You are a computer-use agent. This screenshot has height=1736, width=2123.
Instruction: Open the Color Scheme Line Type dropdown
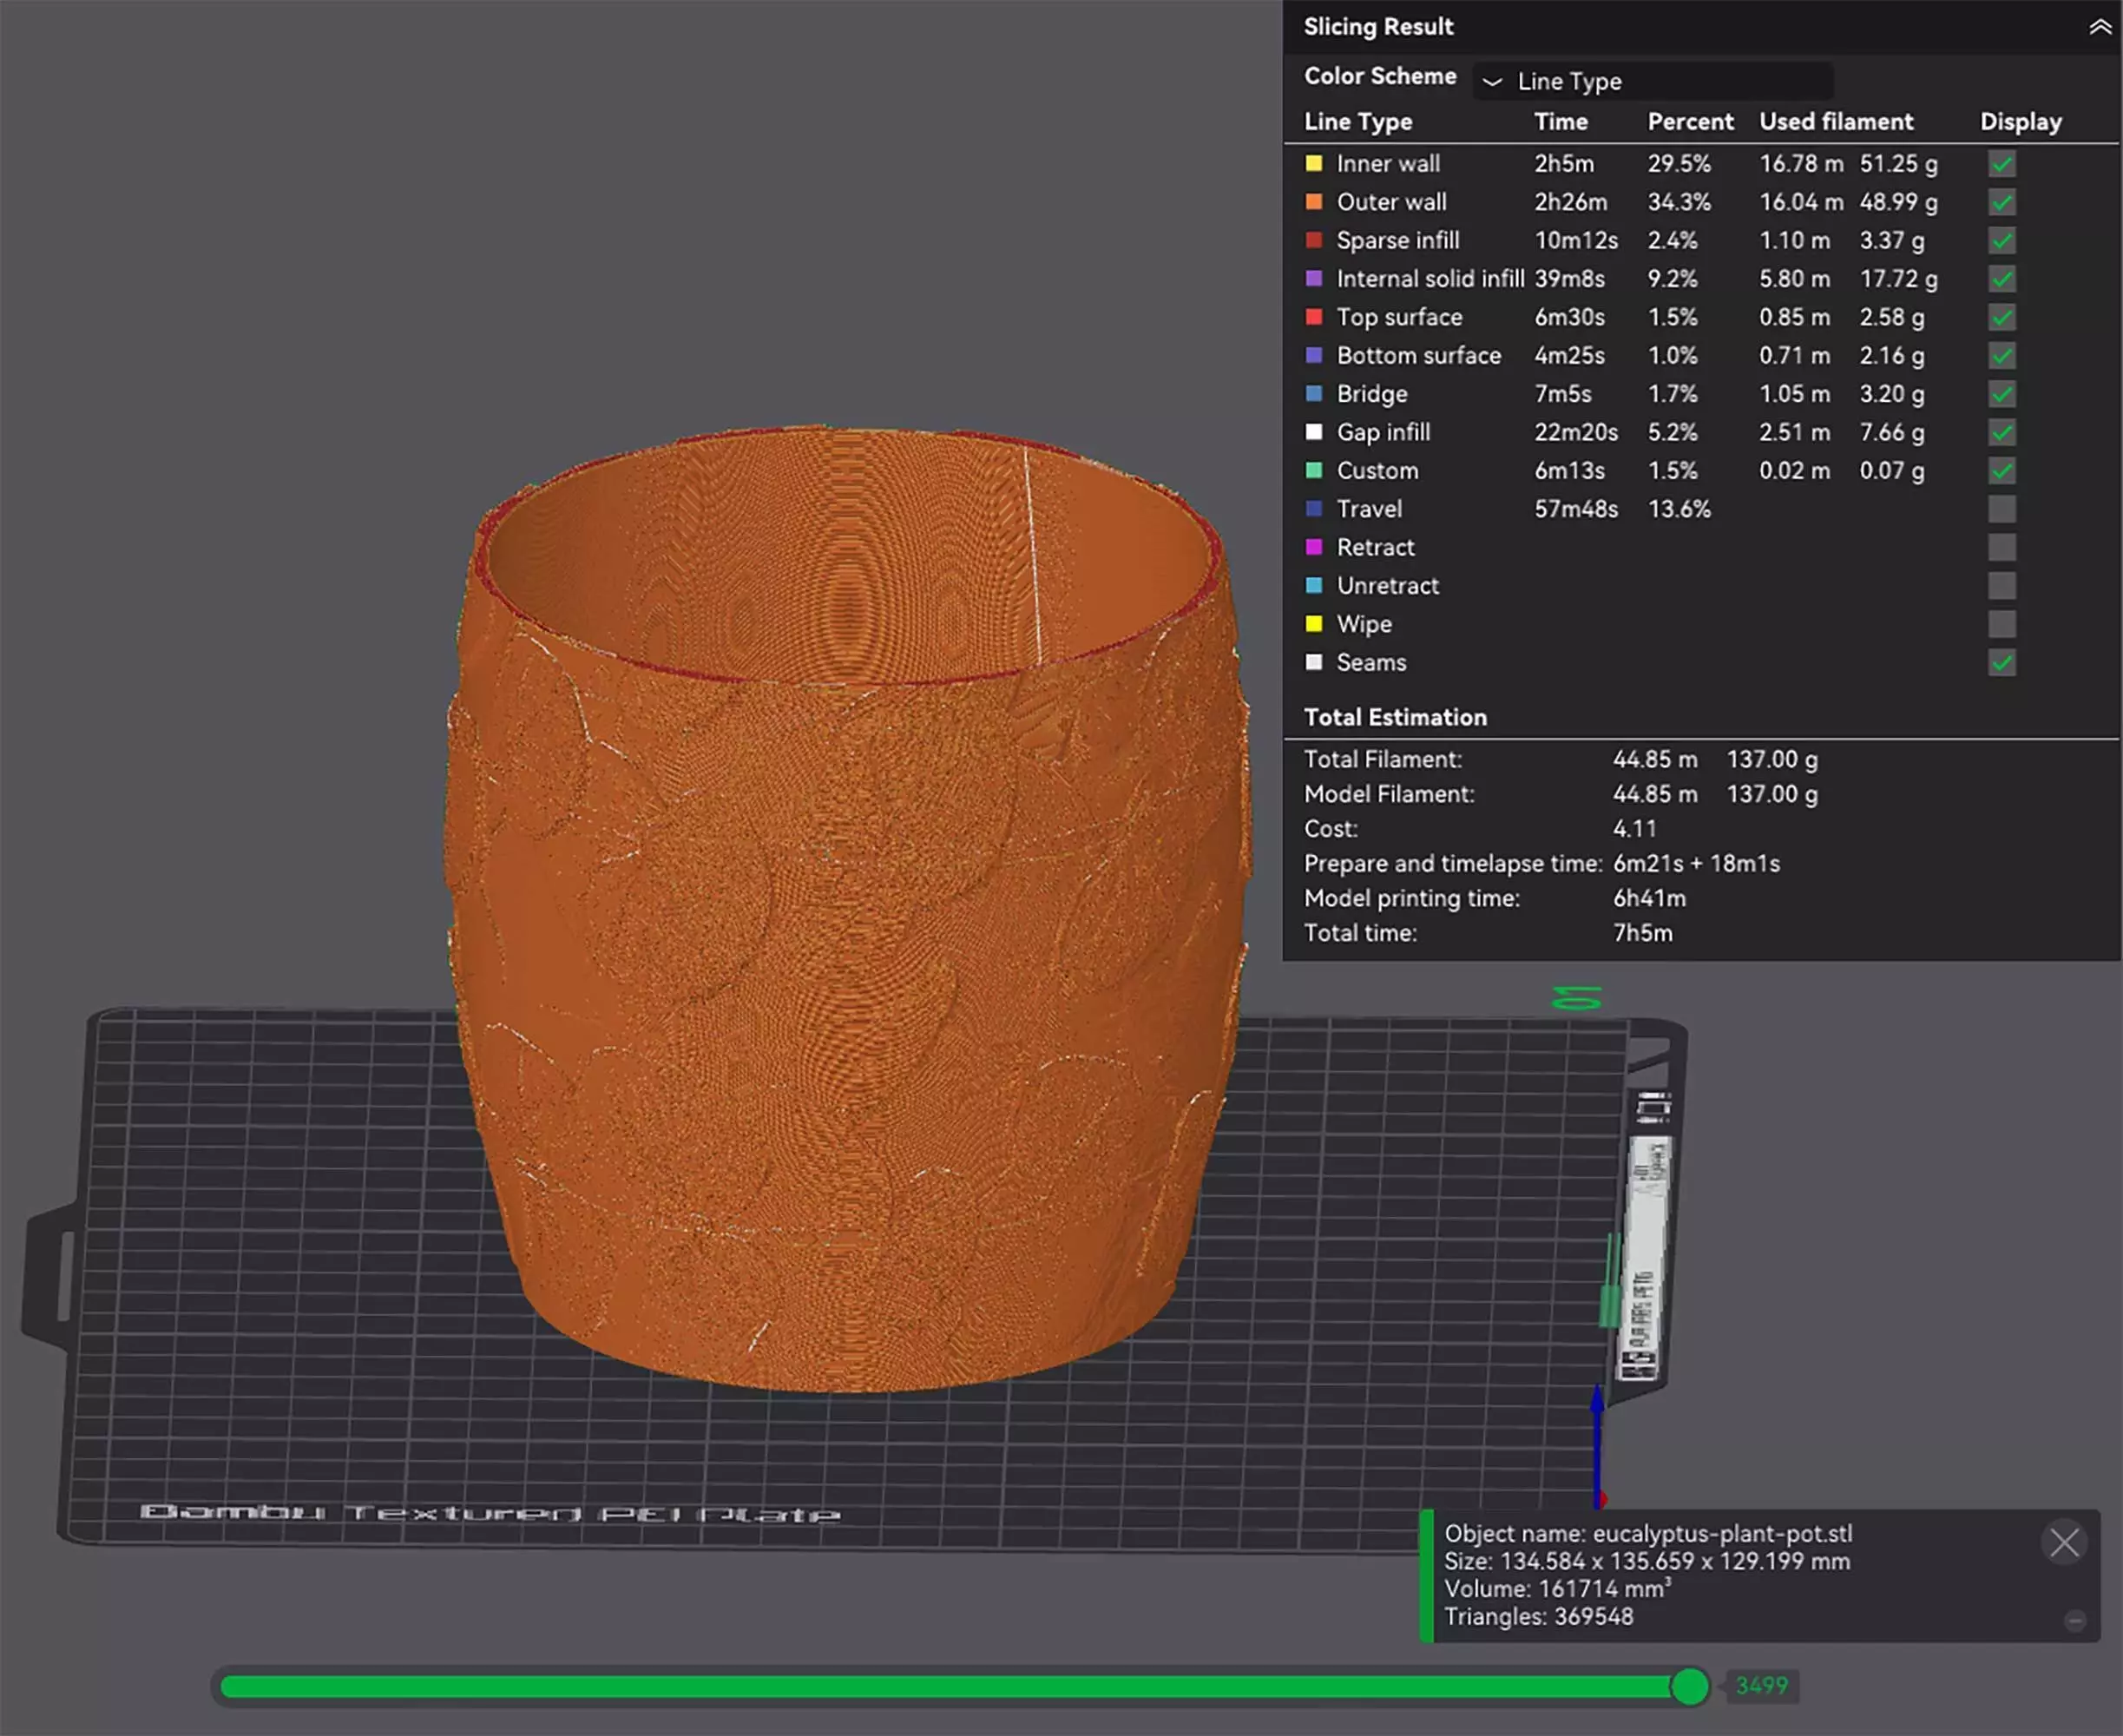tap(1652, 81)
